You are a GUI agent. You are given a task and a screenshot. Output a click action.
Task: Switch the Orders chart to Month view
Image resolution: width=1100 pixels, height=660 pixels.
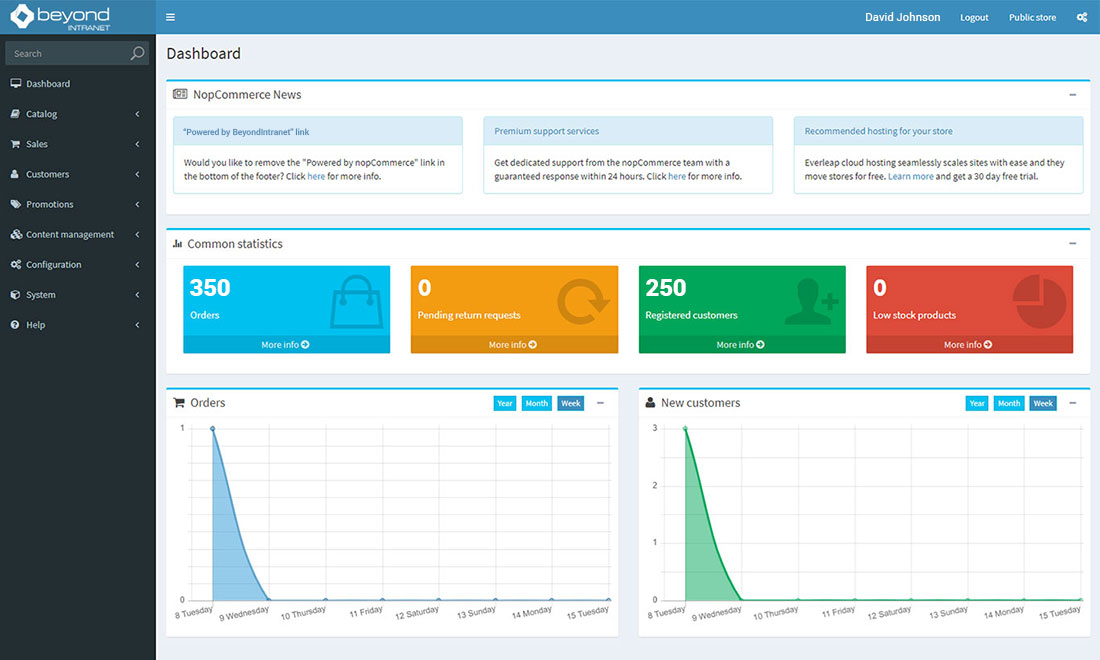click(536, 403)
